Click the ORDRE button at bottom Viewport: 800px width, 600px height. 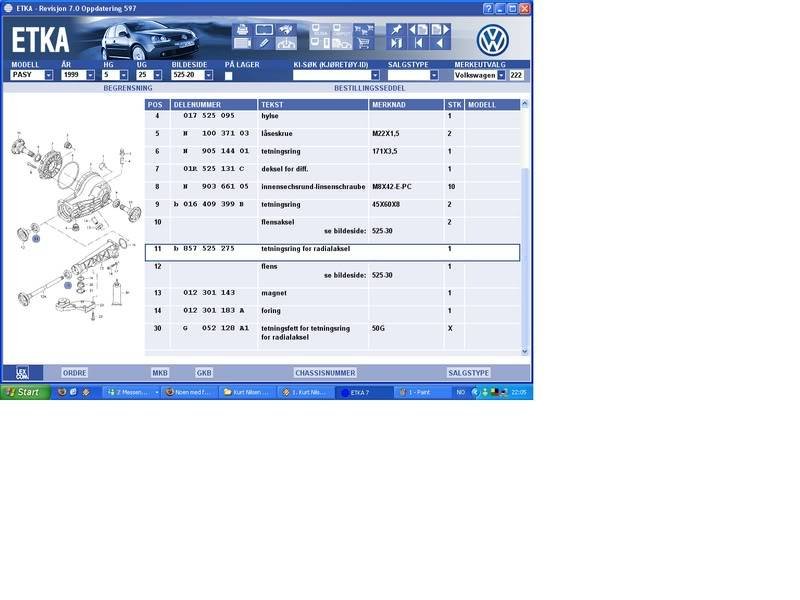75,372
